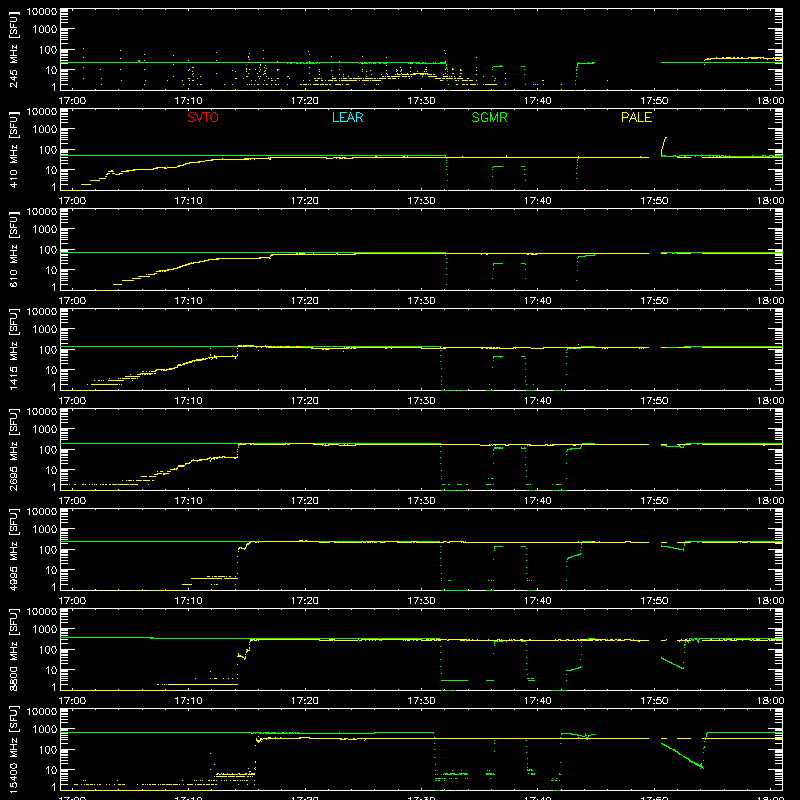Viewport: 800px width, 800px height.
Task: Click the 10000 tick of 245 MHz plot
Action: [42, 12]
